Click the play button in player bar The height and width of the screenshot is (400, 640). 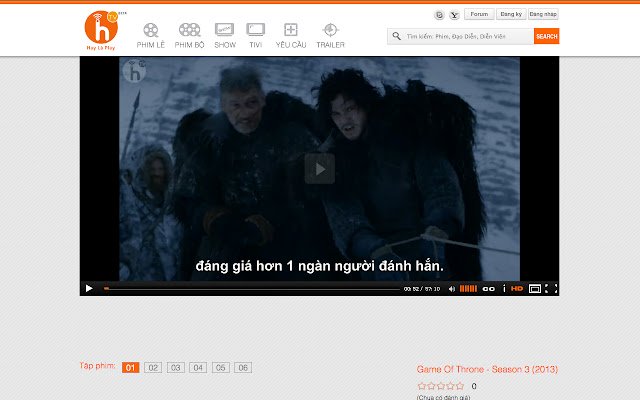[89, 289]
